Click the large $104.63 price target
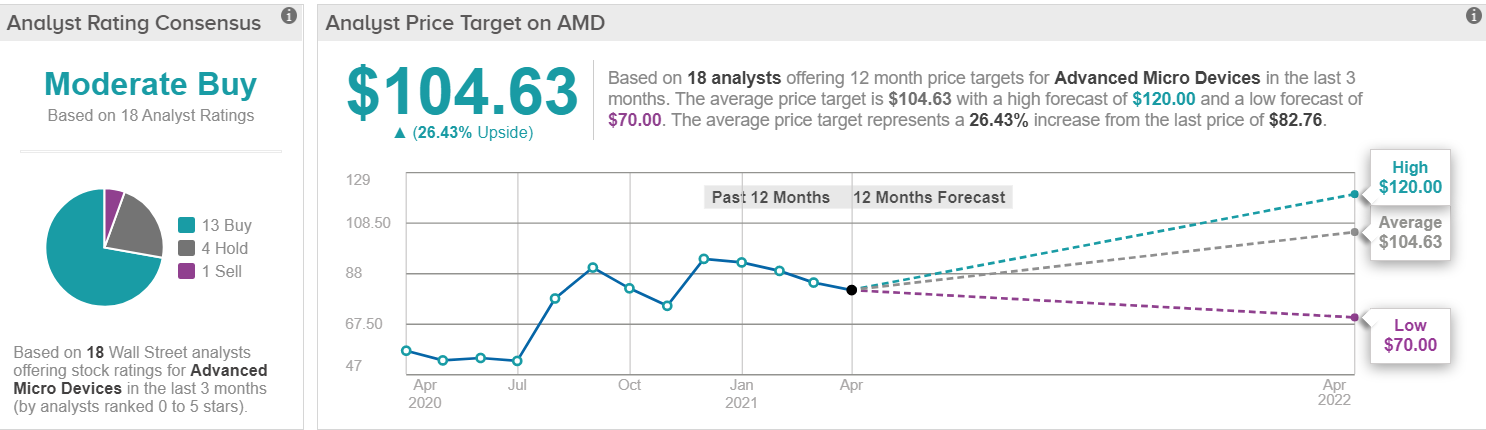This screenshot has height=430, width=1486. 462,92
